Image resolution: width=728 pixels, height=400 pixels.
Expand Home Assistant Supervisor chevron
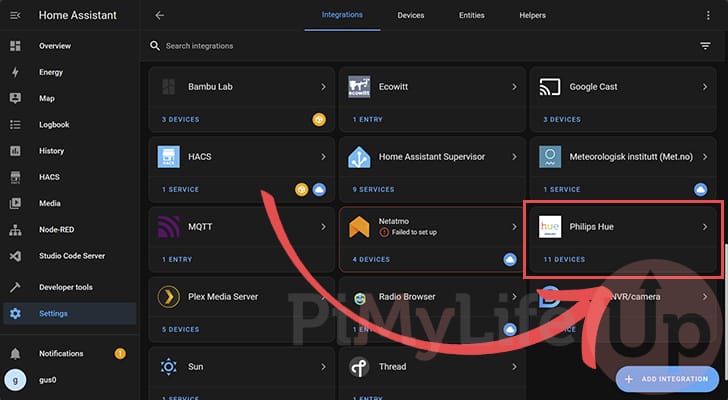click(x=514, y=157)
